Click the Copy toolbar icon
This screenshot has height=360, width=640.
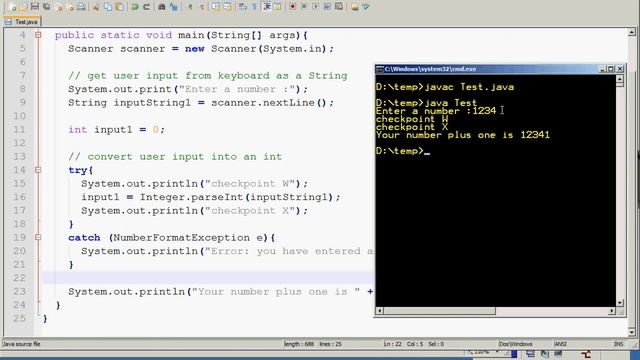[108, 7]
